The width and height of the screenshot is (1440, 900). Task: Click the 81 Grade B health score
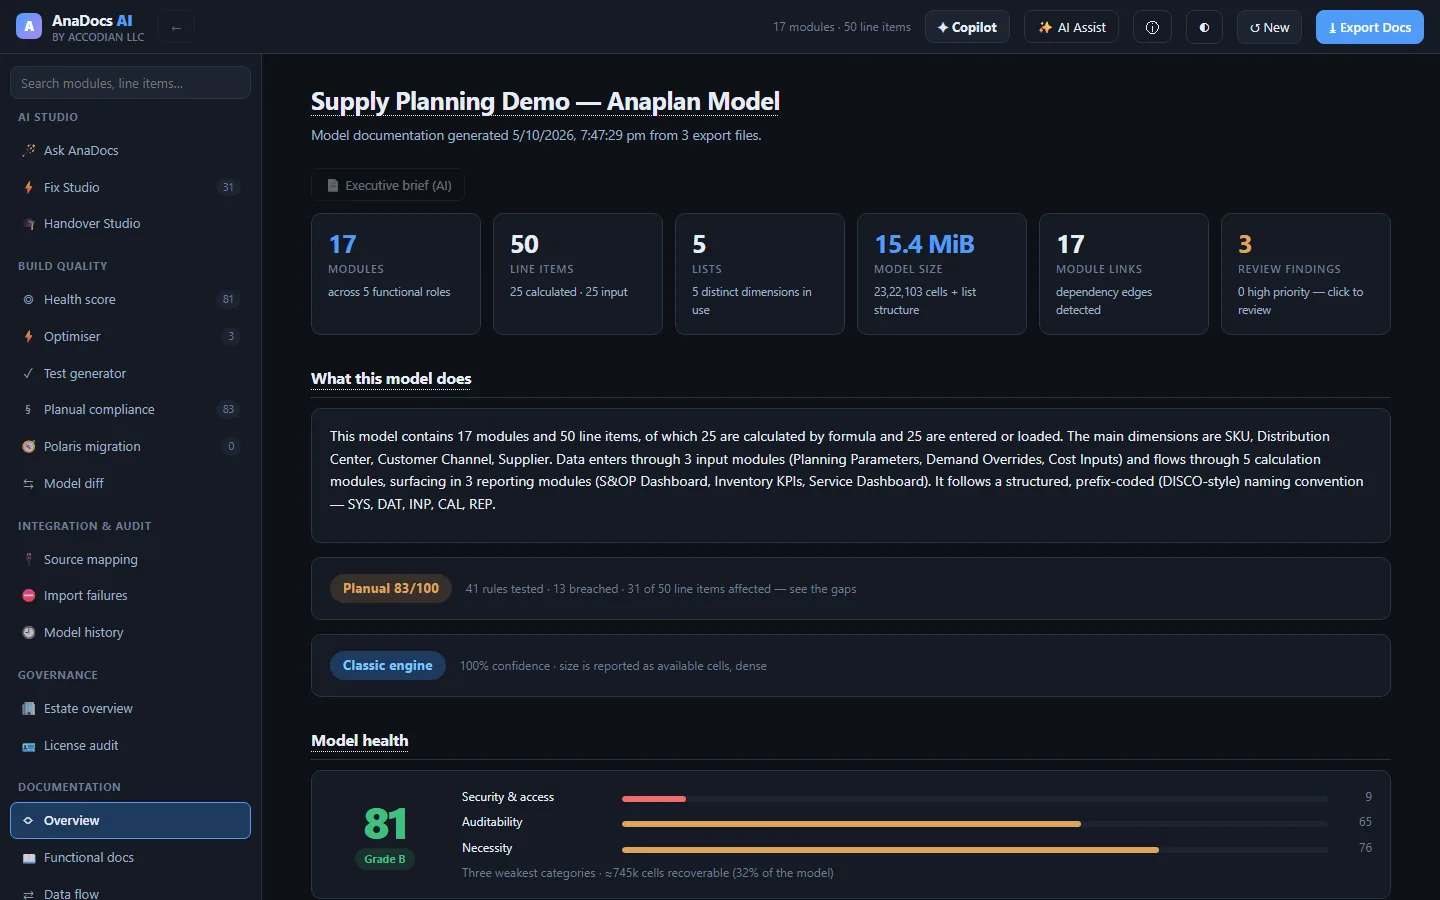(385, 835)
